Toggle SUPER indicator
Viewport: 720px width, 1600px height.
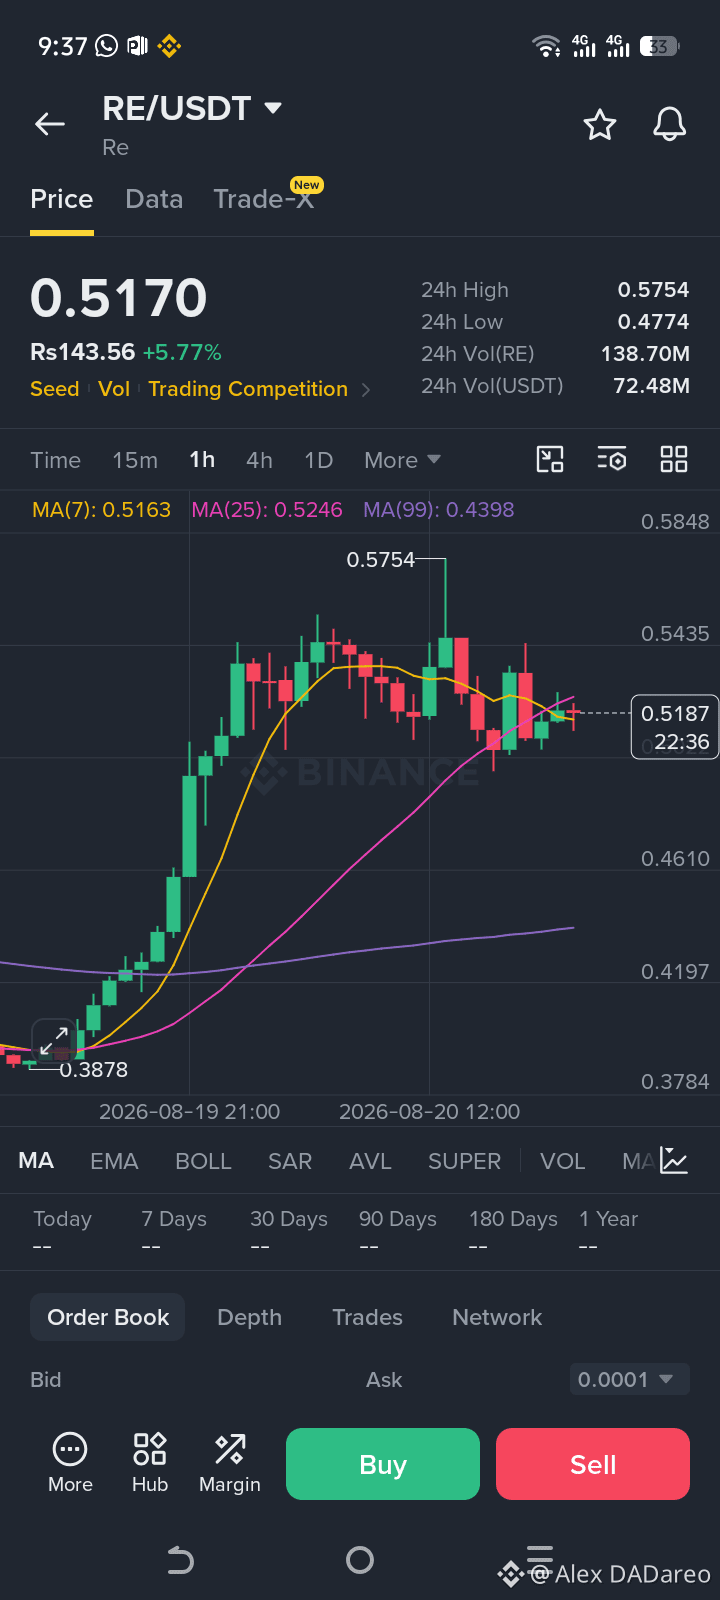point(464,1161)
